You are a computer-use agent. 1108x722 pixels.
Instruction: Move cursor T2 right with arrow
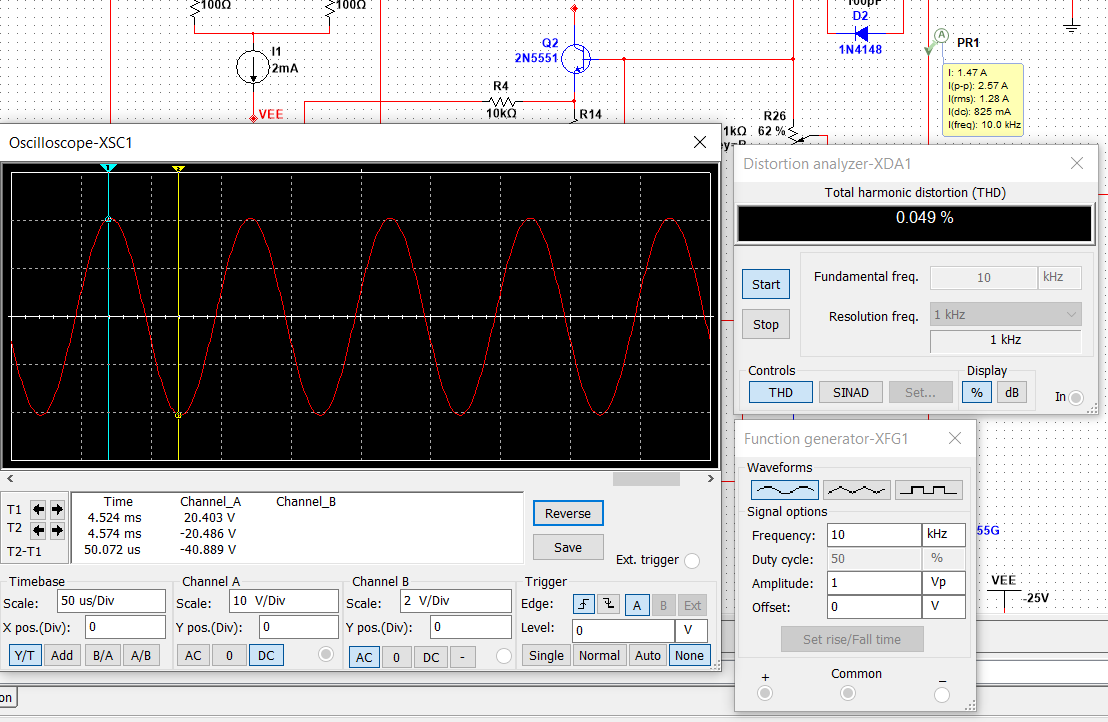[57, 530]
